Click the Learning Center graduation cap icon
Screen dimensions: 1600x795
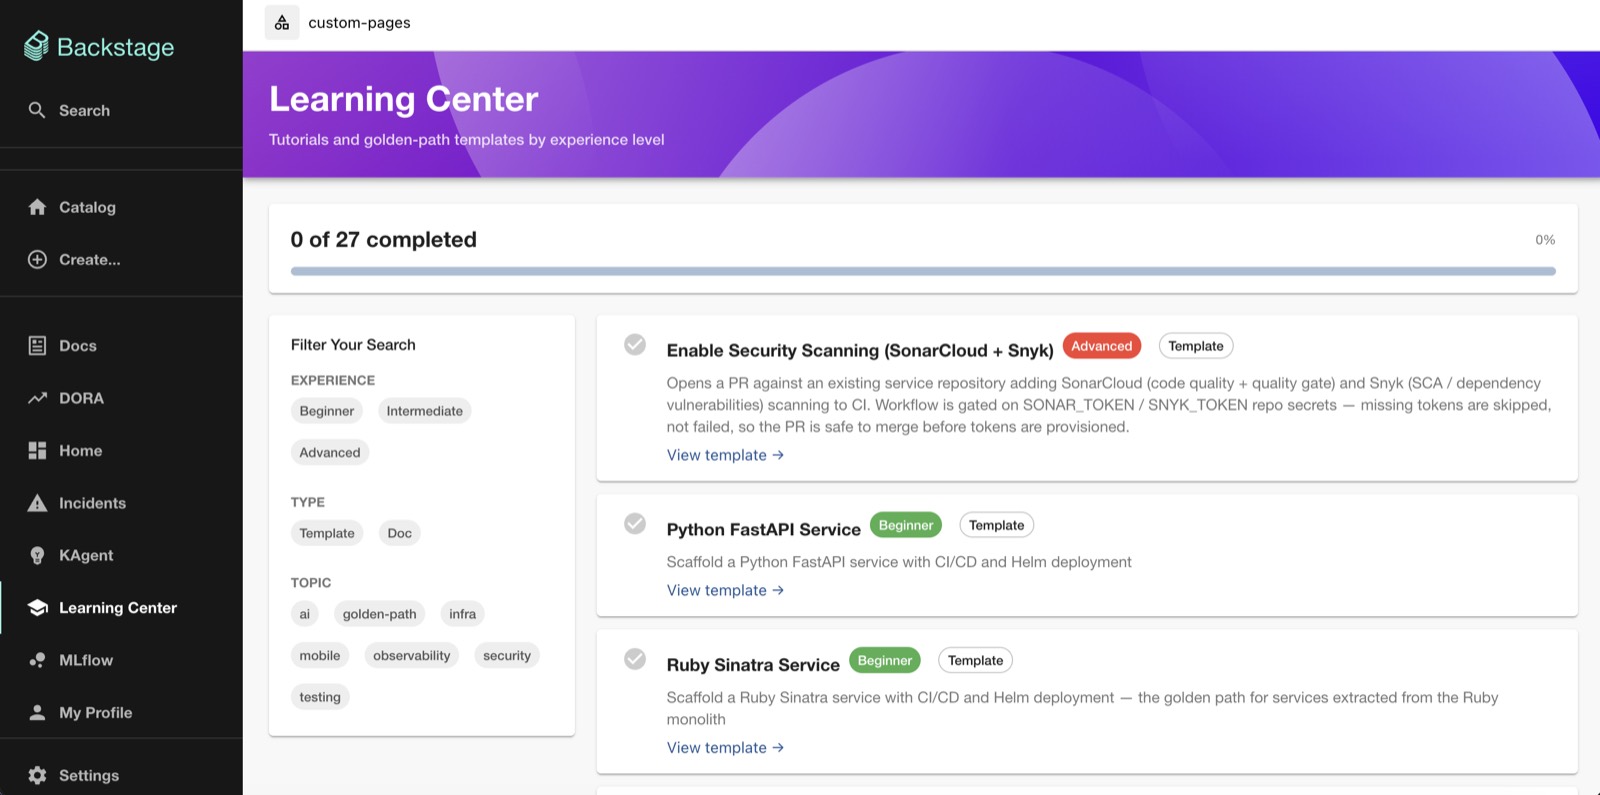click(38, 608)
